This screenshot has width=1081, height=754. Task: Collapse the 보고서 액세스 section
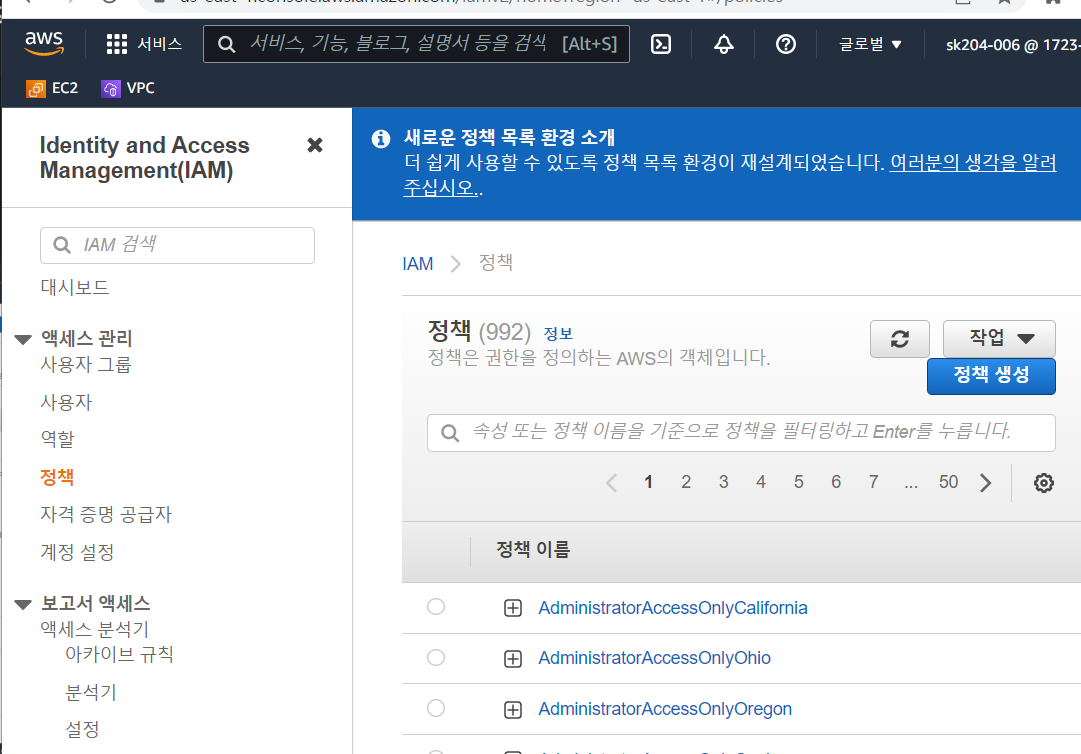pyautogui.click(x=23, y=604)
